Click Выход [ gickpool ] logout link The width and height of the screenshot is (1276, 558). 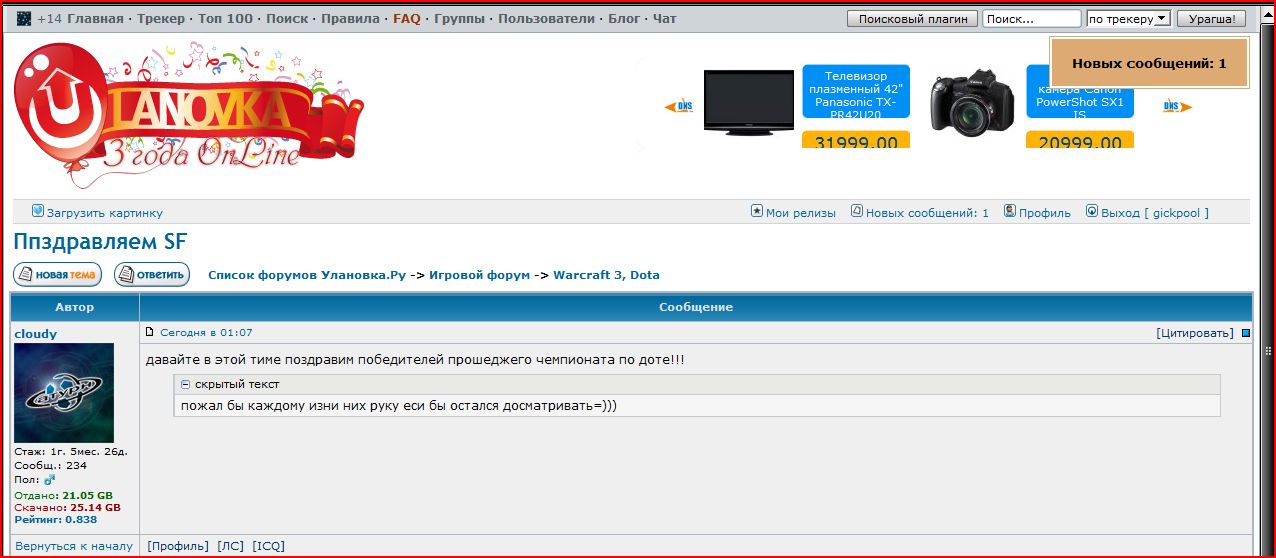[1155, 213]
